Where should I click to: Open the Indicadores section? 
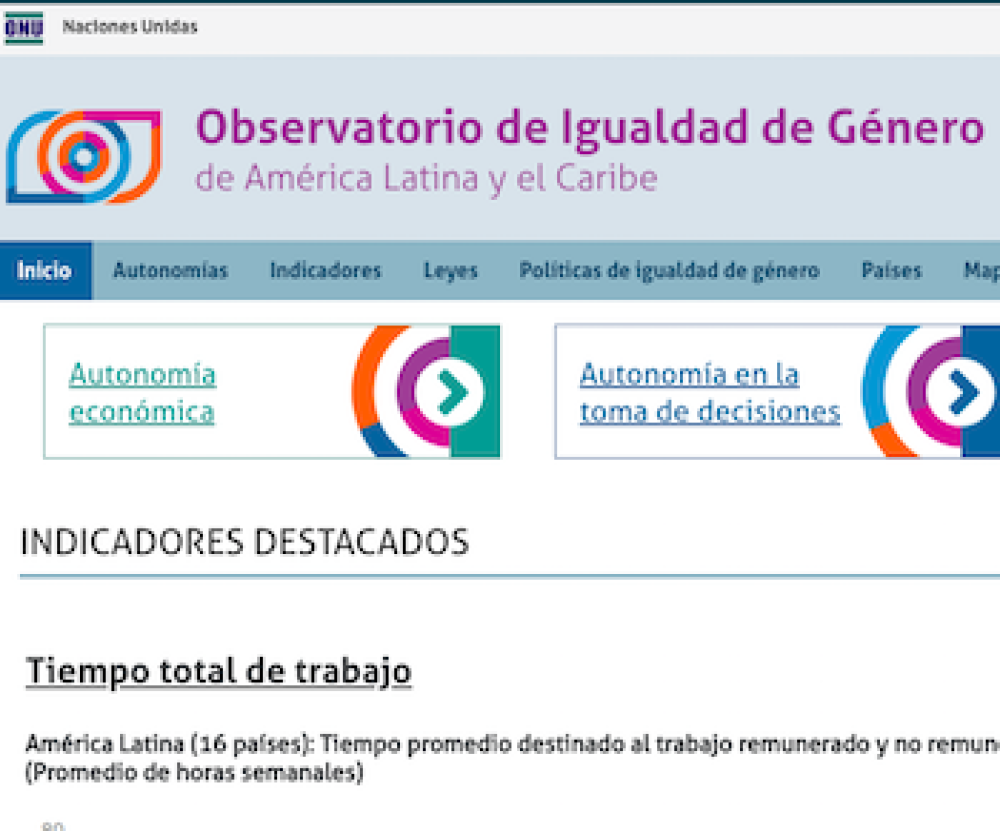326,270
